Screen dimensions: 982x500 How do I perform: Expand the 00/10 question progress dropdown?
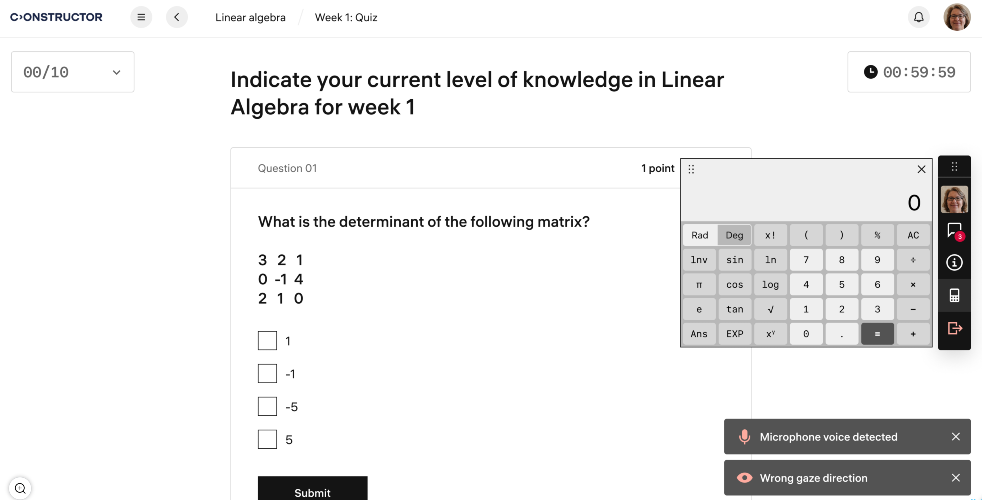72,72
